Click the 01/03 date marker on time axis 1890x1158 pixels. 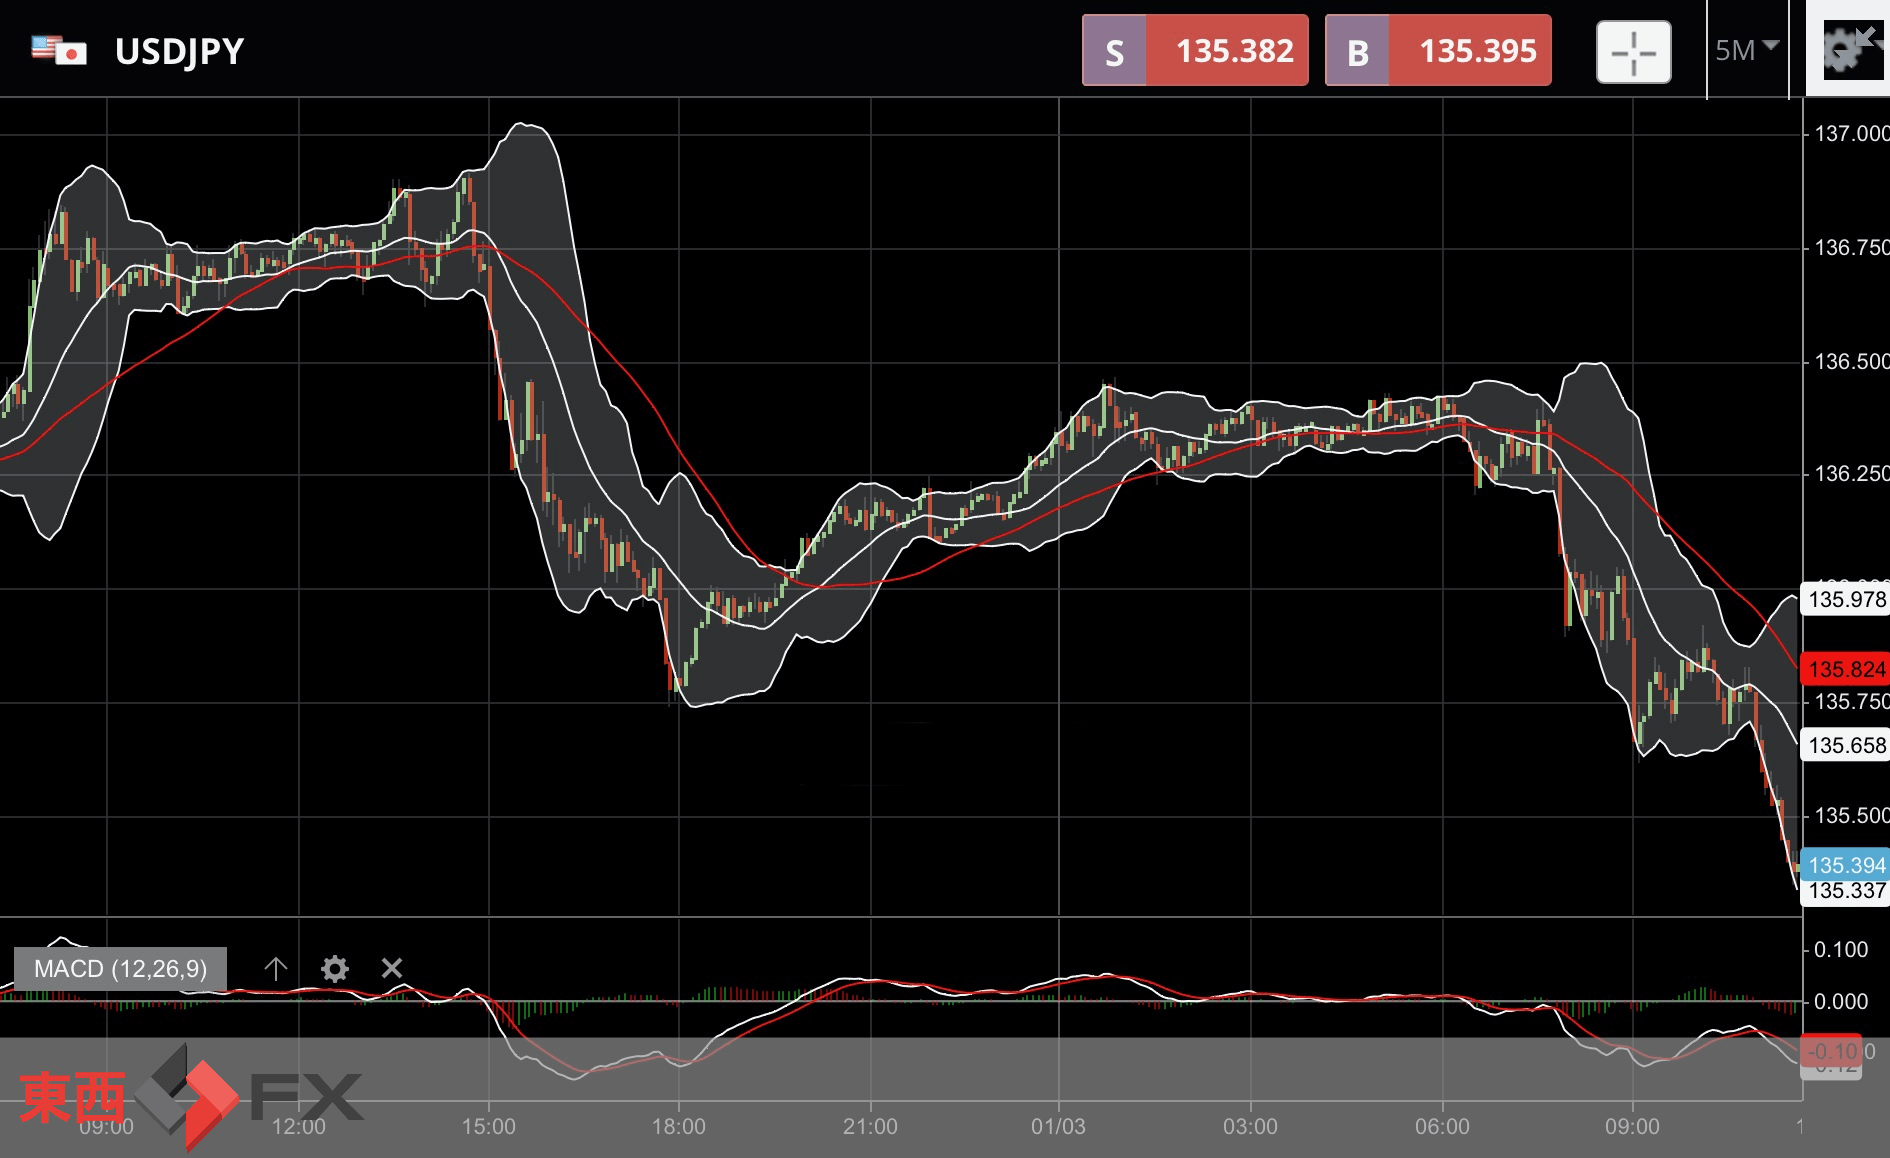(x=1058, y=1126)
